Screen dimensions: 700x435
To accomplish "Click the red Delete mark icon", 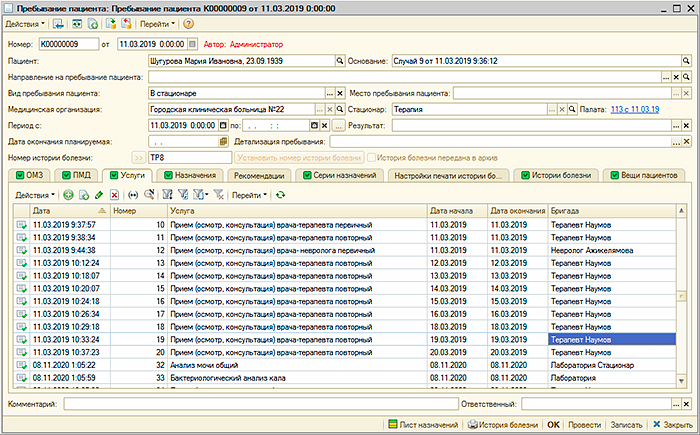I will click(114, 194).
